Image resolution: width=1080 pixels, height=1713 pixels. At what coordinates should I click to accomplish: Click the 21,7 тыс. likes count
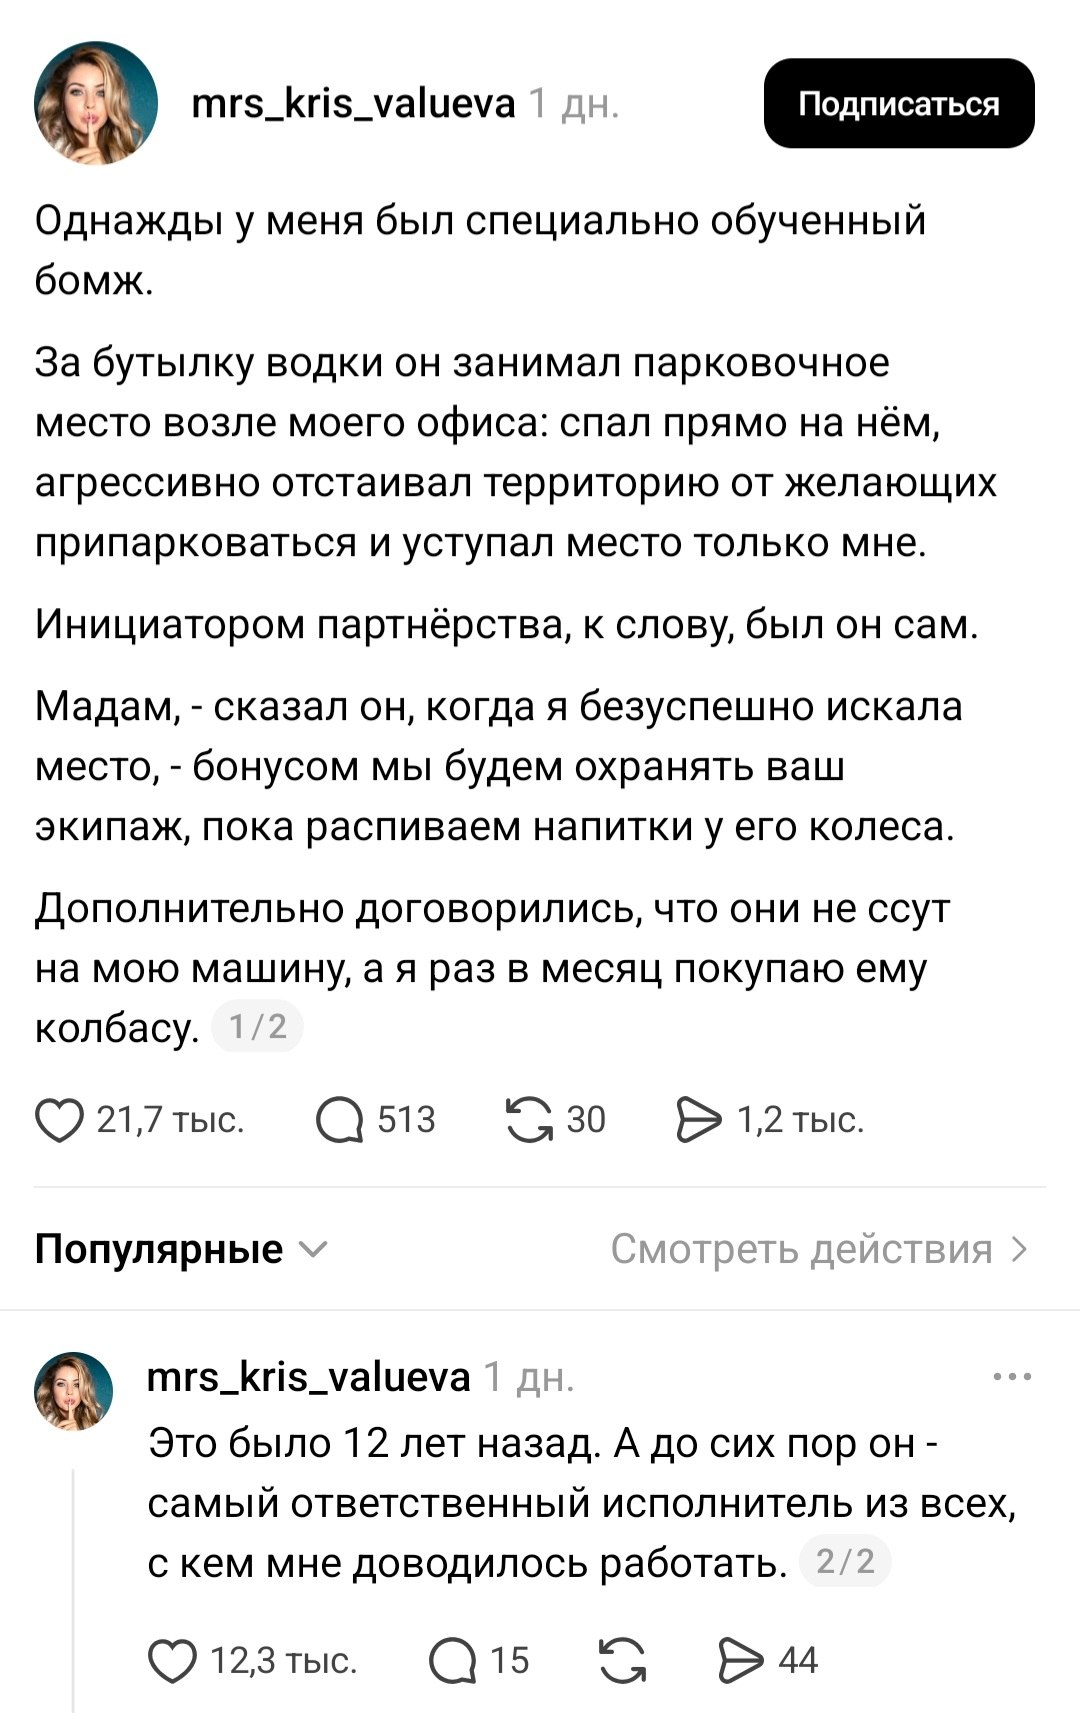[170, 1120]
